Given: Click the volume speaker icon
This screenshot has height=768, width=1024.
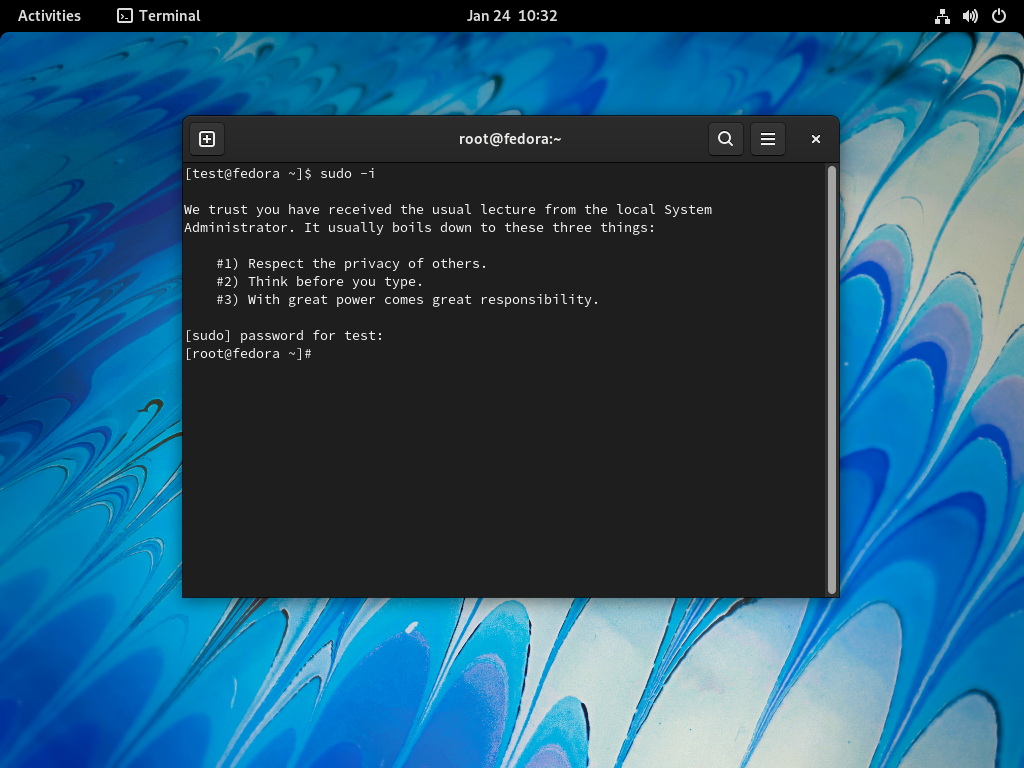Looking at the screenshot, I should click(x=970, y=16).
